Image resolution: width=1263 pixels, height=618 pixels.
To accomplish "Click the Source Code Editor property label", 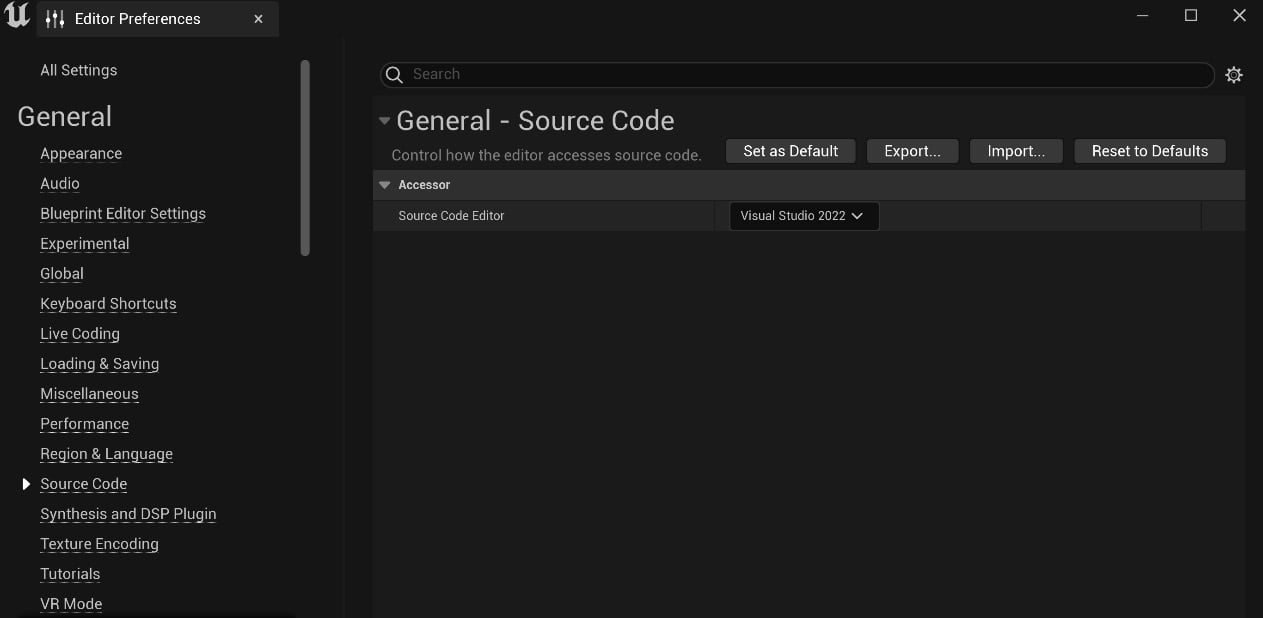I will point(451,216).
